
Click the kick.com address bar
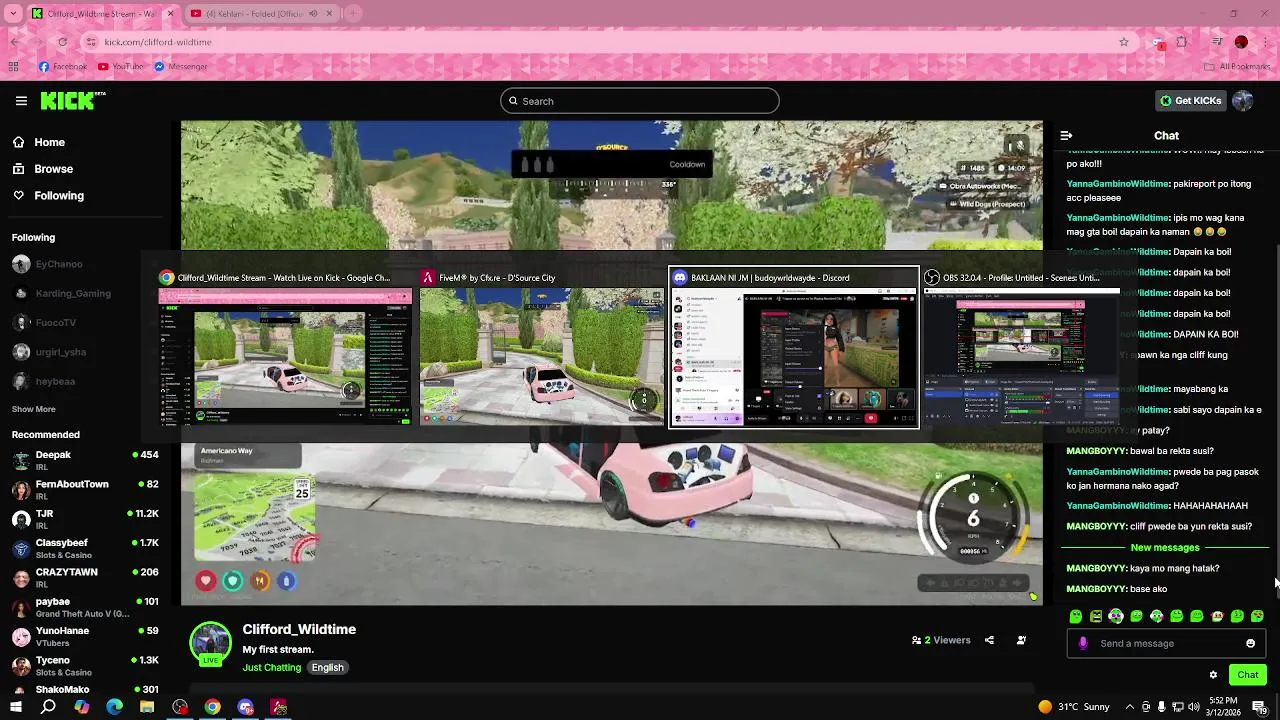[600, 42]
